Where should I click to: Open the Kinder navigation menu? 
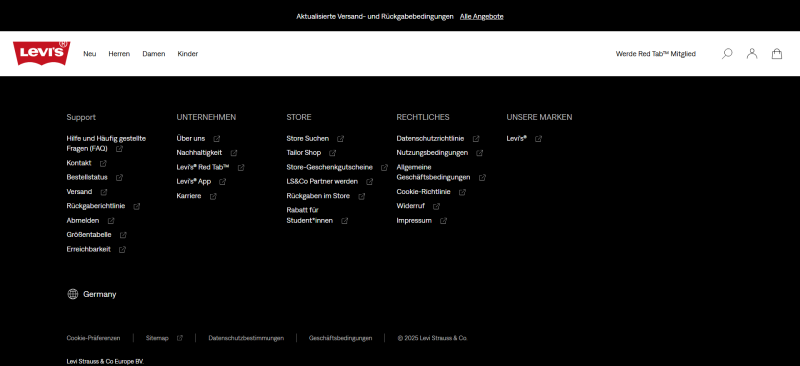(x=188, y=54)
